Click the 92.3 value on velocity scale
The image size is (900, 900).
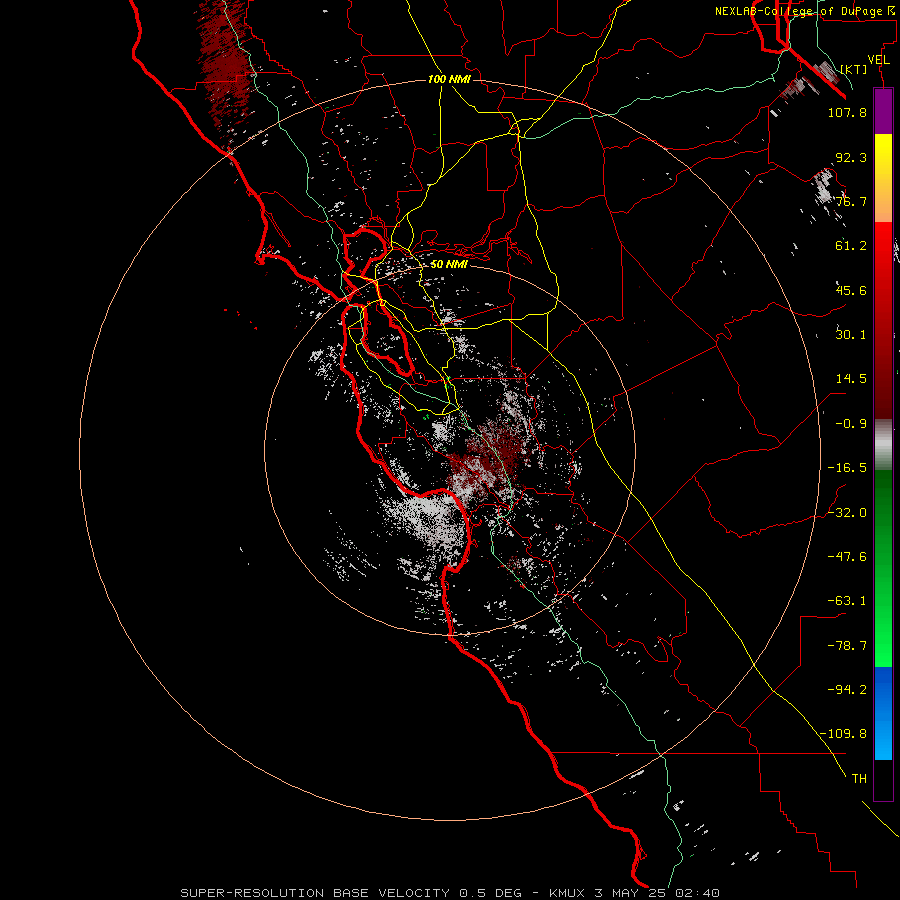click(x=851, y=157)
